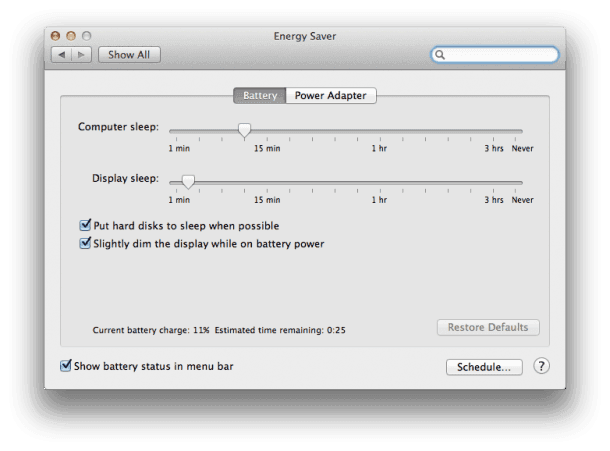
Task: Toggle Slightly dim the display checkbox
Action: tap(85, 243)
